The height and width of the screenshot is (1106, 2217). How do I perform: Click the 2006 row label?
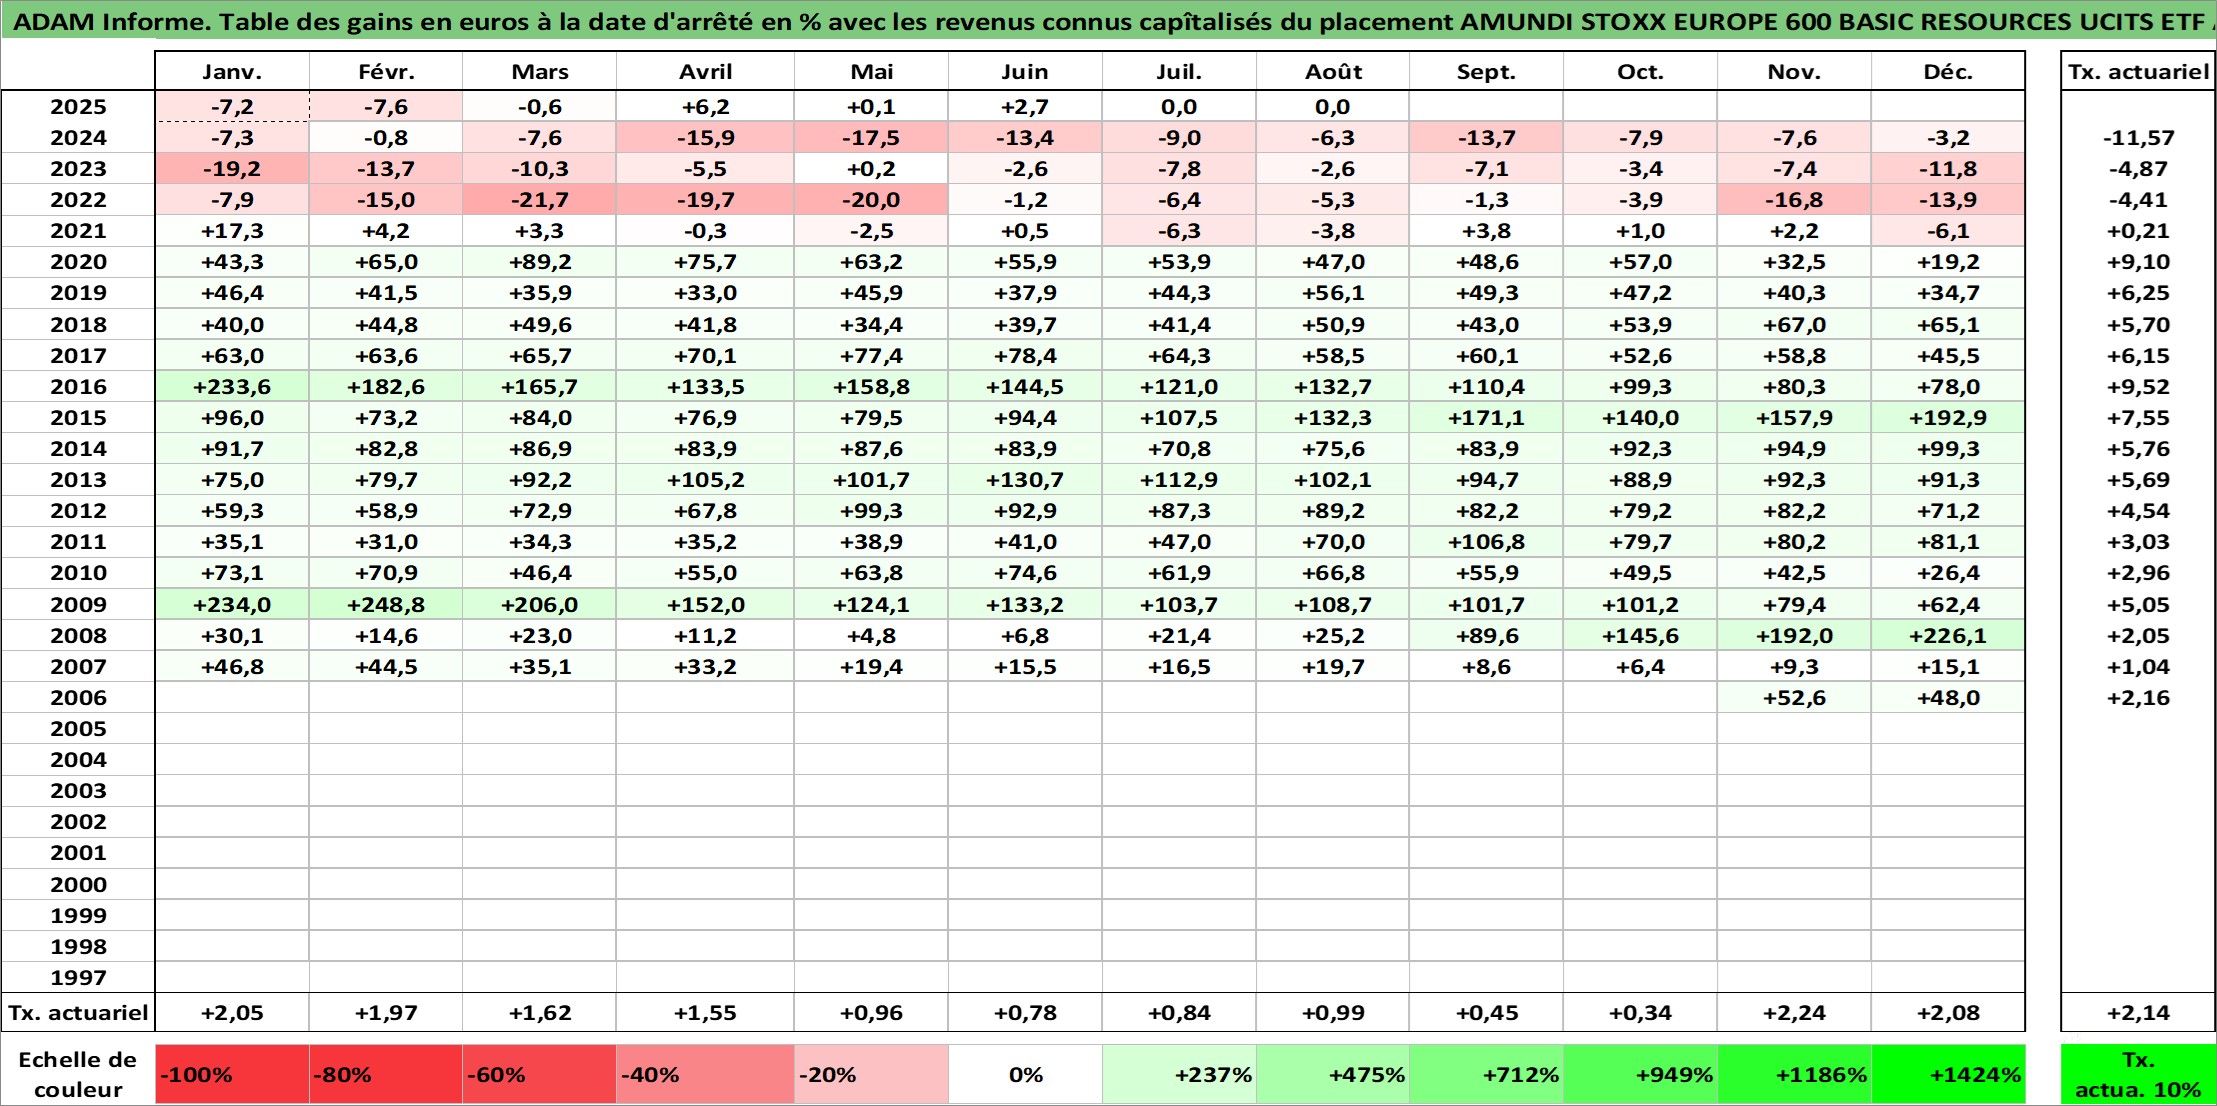78,698
